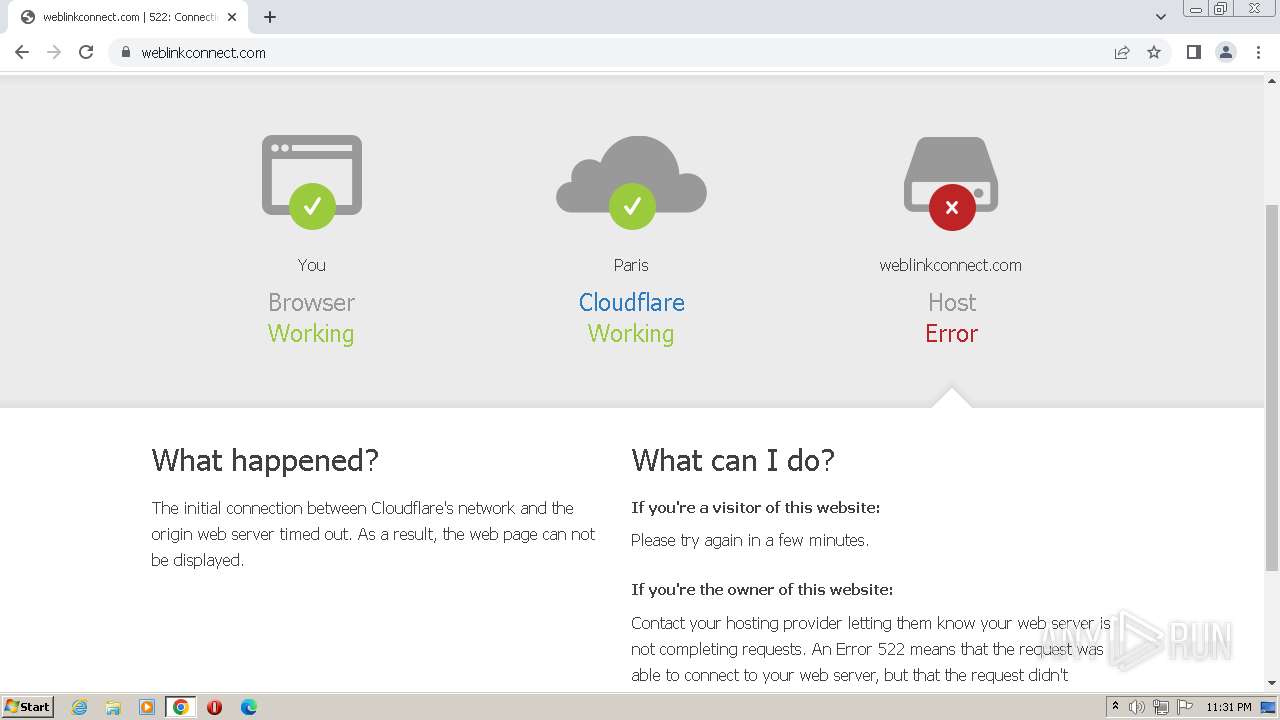The image size is (1280, 720).
Task: Click the address bar URL
Action: [203, 53]
